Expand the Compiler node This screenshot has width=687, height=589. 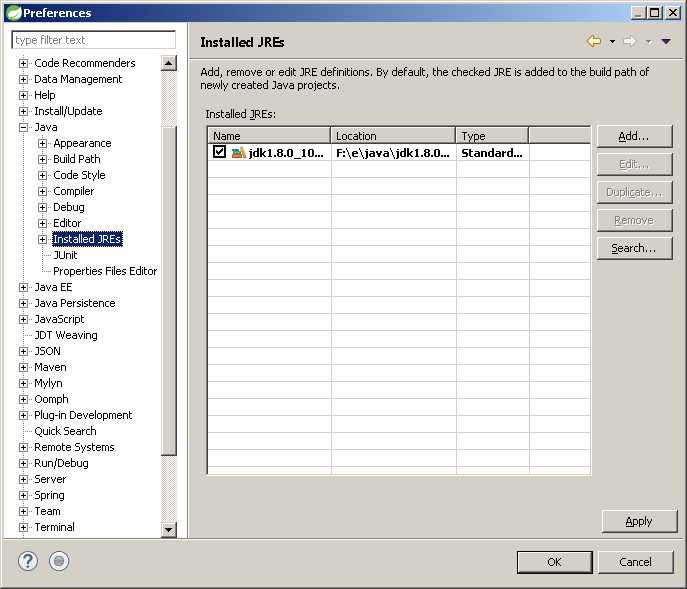[x=42, y=191]
